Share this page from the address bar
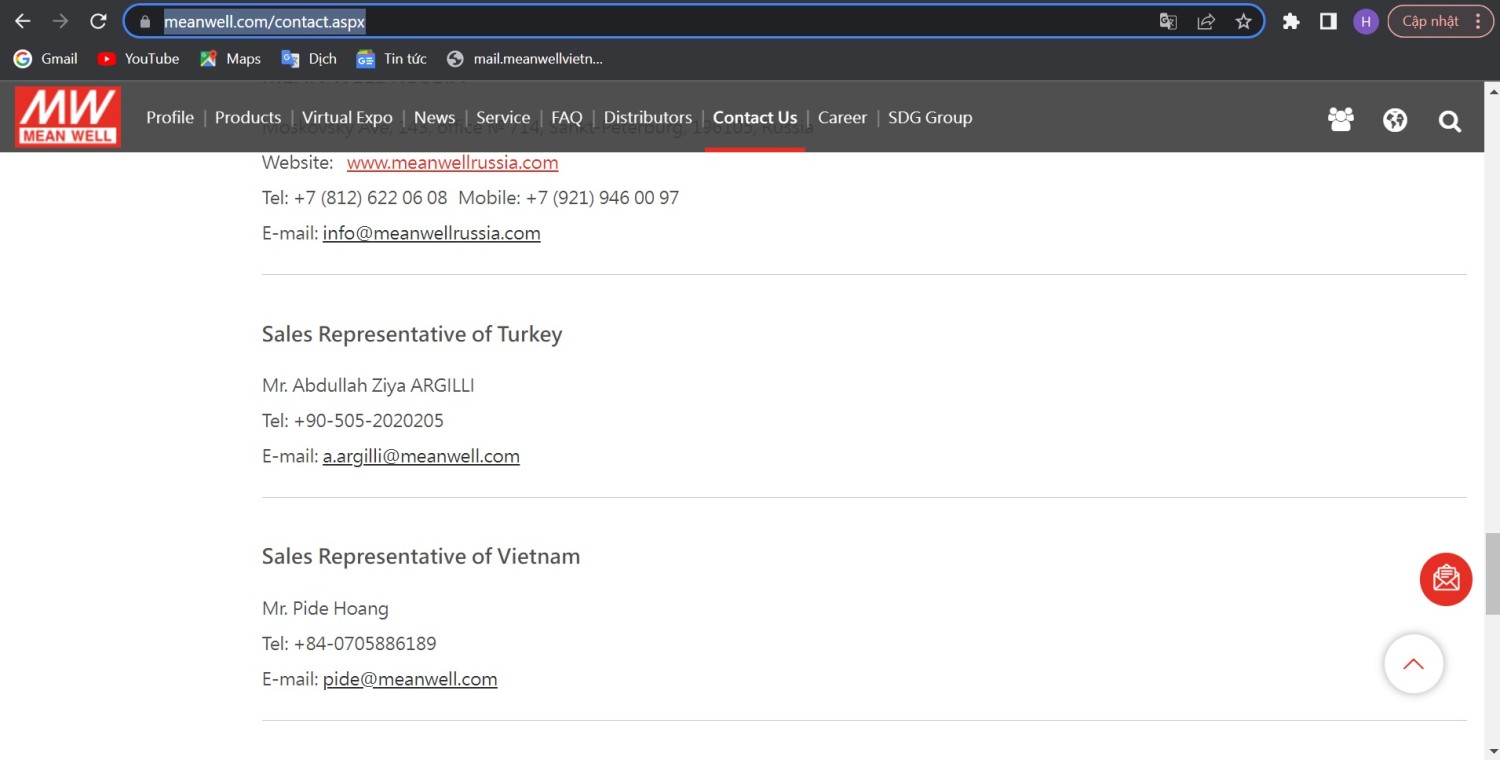The width and height of the screenshot is (1500, 760). pos(1206,21)
